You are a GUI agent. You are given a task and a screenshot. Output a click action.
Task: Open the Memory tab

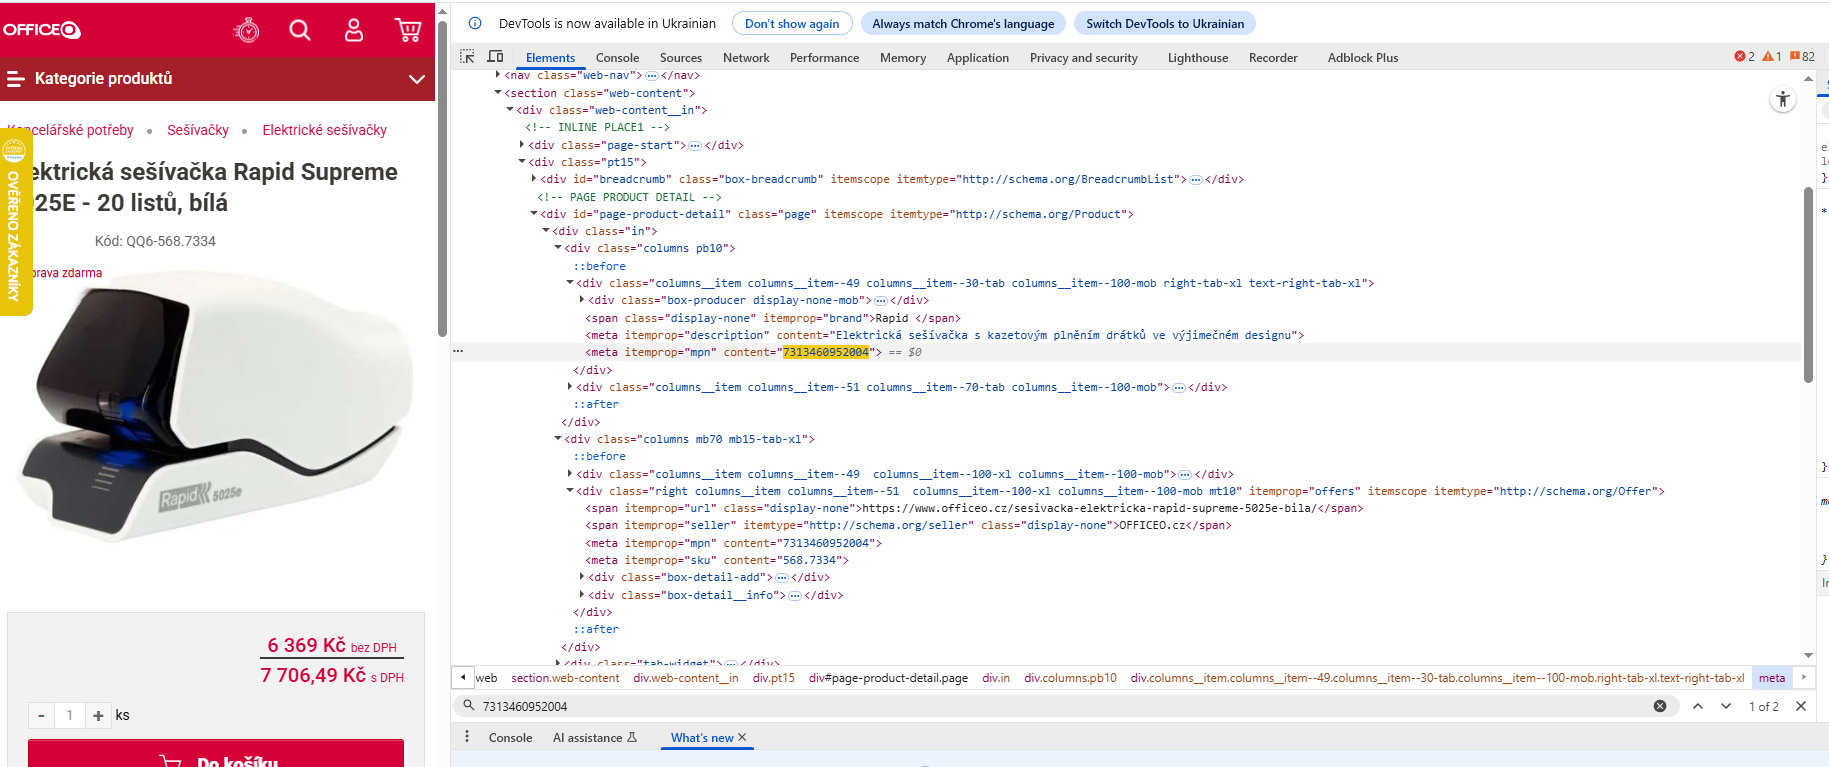pos(903,58)
